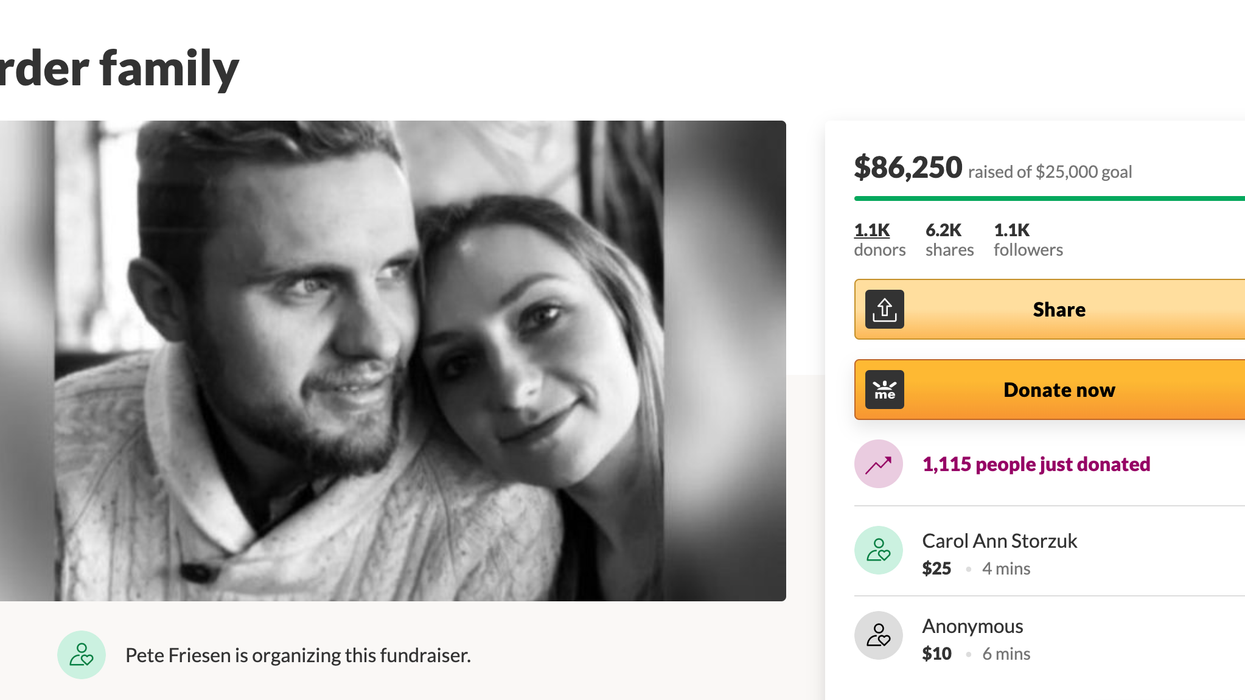This screenshot has width=1245, height=700.
Task: Click the GoFundMe 'me' logo on Donate now
Action: click(x=884, y=390)
